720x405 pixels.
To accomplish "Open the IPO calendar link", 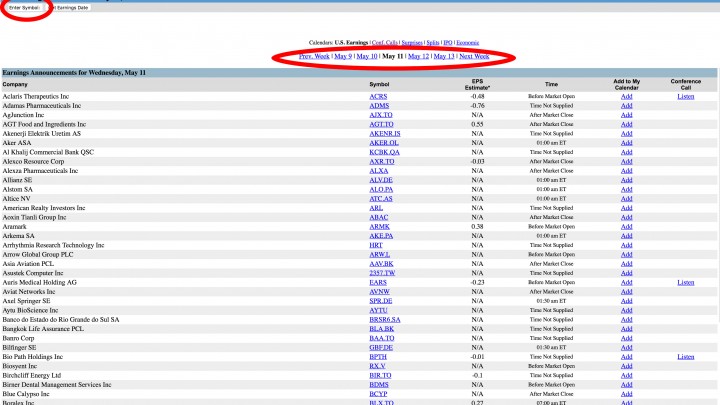I will tap(448, 43).
